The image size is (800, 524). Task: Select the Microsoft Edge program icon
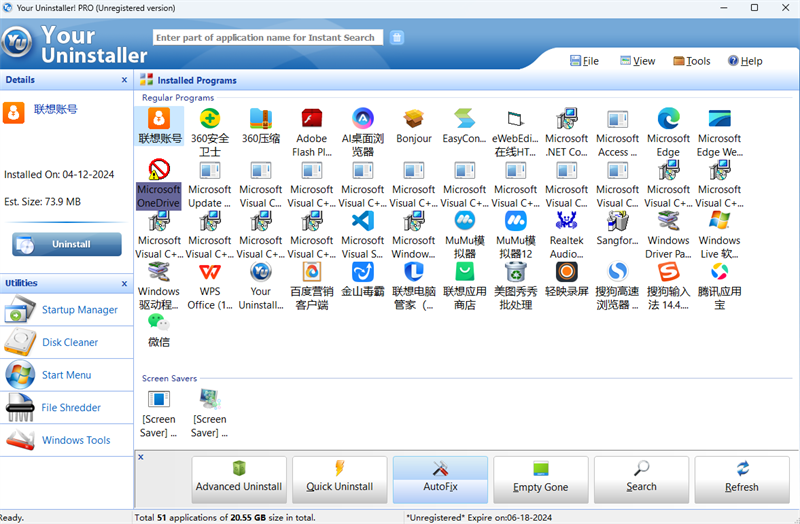tap(668, 121)
